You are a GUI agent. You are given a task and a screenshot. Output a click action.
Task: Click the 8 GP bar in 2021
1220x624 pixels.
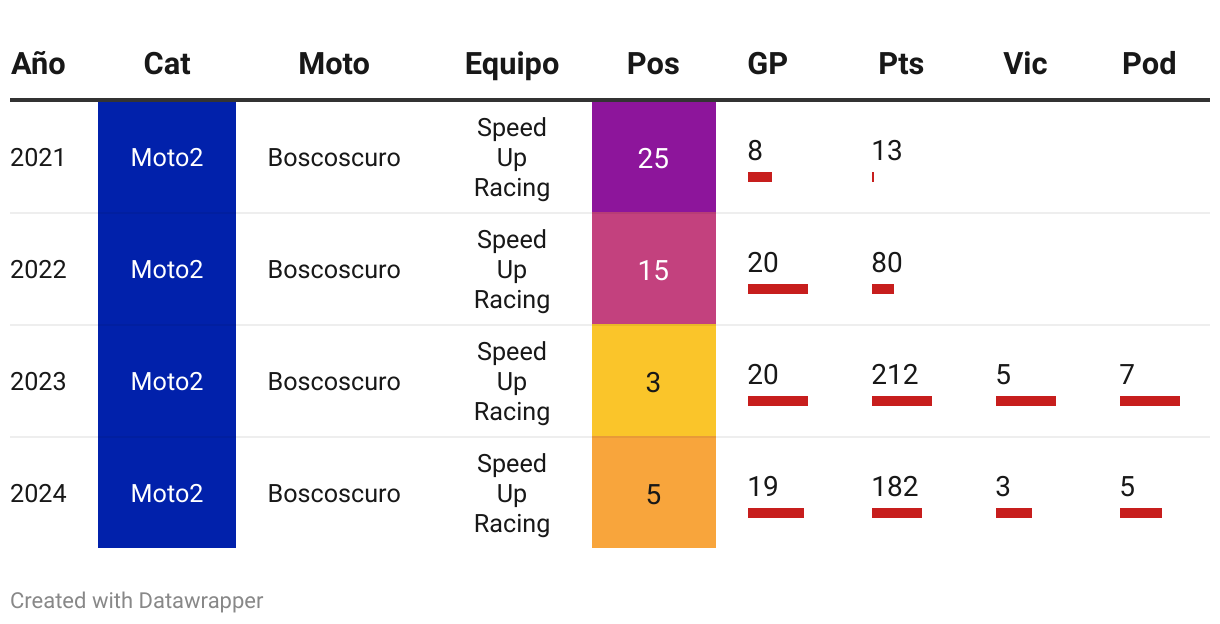[760, 177]
